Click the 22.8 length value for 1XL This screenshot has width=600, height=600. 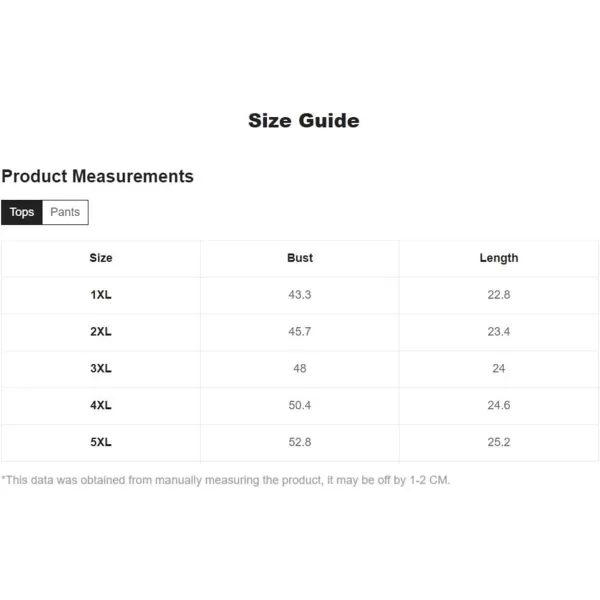(x=499, y=295)
